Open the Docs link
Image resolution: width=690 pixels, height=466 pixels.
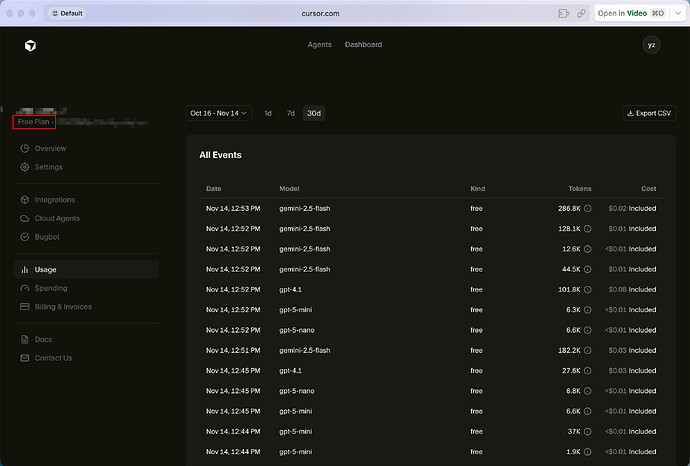coord(86,339)
